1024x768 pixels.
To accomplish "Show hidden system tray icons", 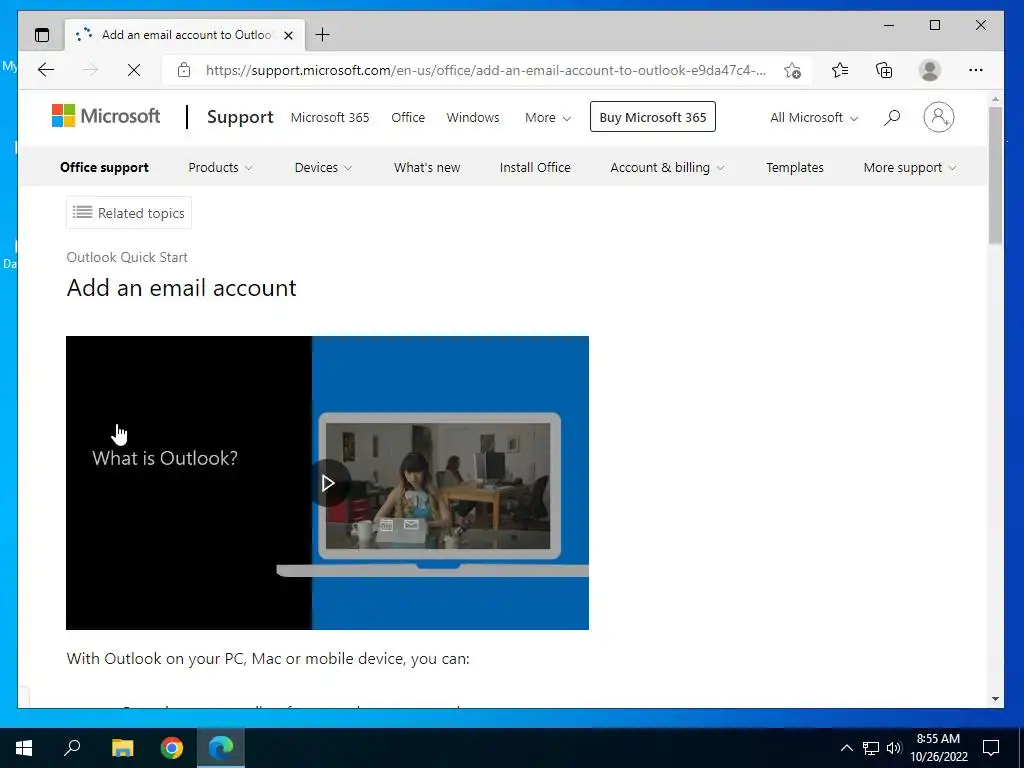I will (x=846, y=748).
